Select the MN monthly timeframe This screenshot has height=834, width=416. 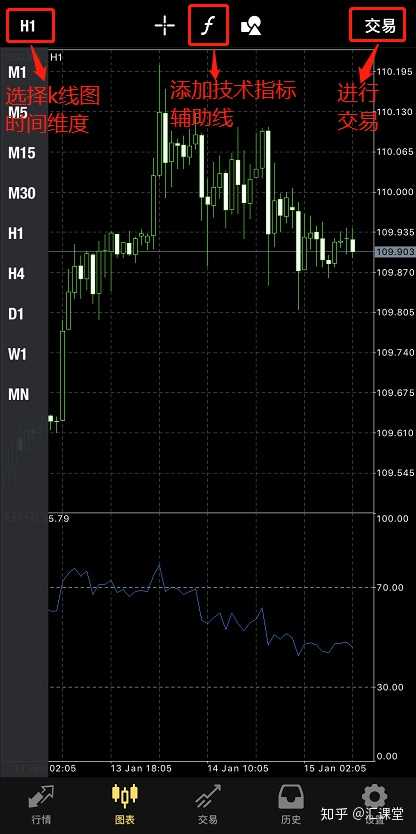[x=19, y=395]
